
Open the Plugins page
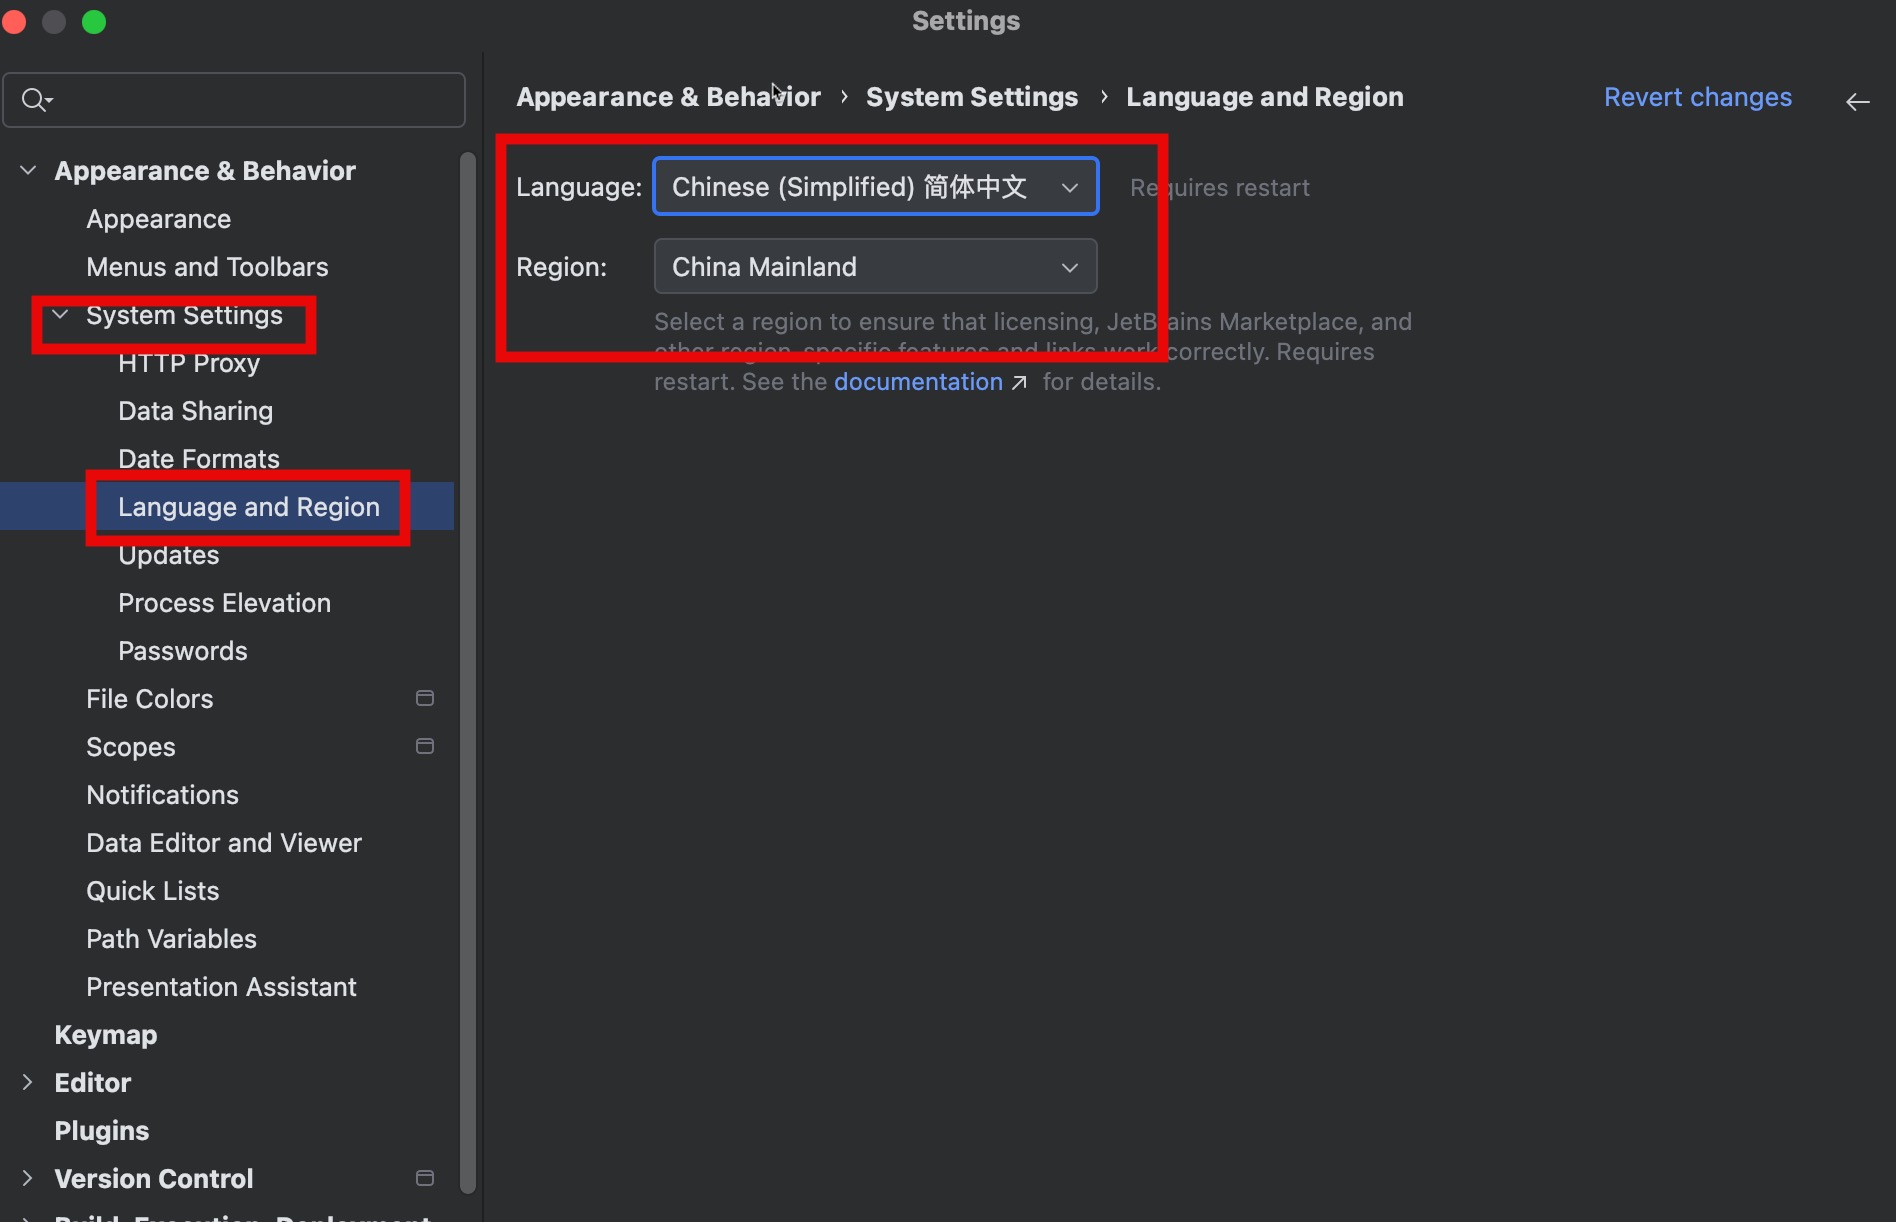102,1131
